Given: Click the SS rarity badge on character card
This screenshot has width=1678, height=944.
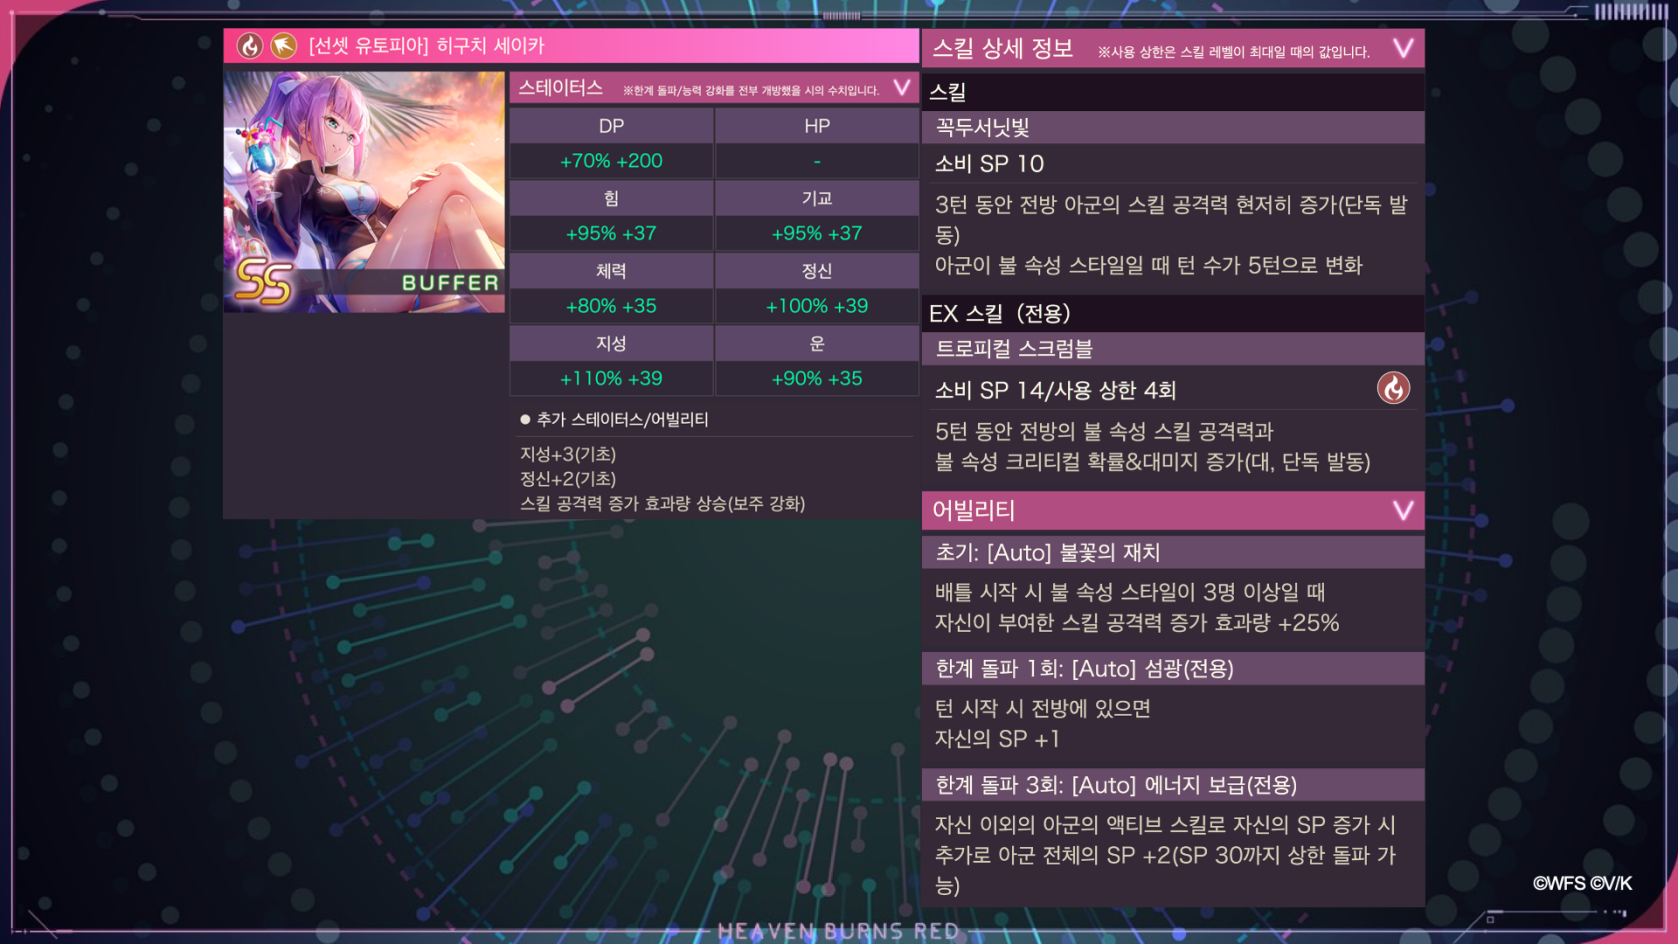Looking at the screenshot, I should tap(263, 281).
